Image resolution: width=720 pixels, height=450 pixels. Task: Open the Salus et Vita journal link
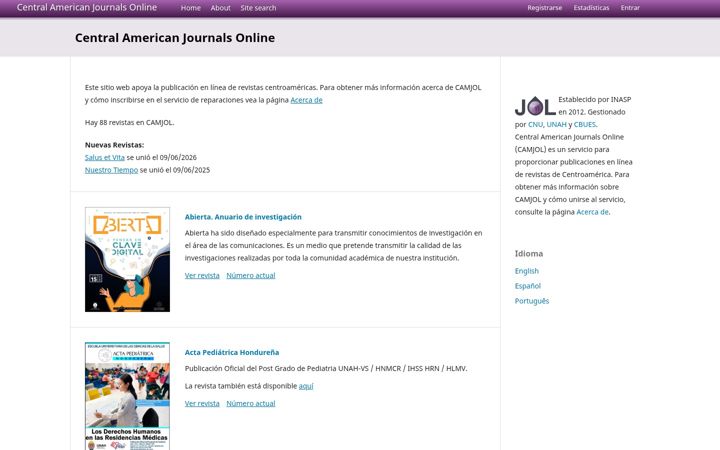coord(105,158)
